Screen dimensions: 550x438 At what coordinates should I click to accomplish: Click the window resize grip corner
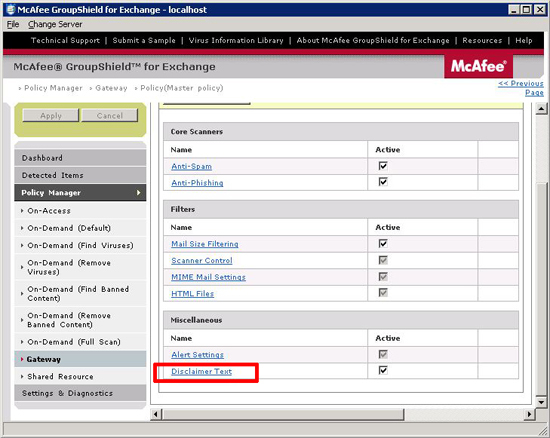(543, 431)
